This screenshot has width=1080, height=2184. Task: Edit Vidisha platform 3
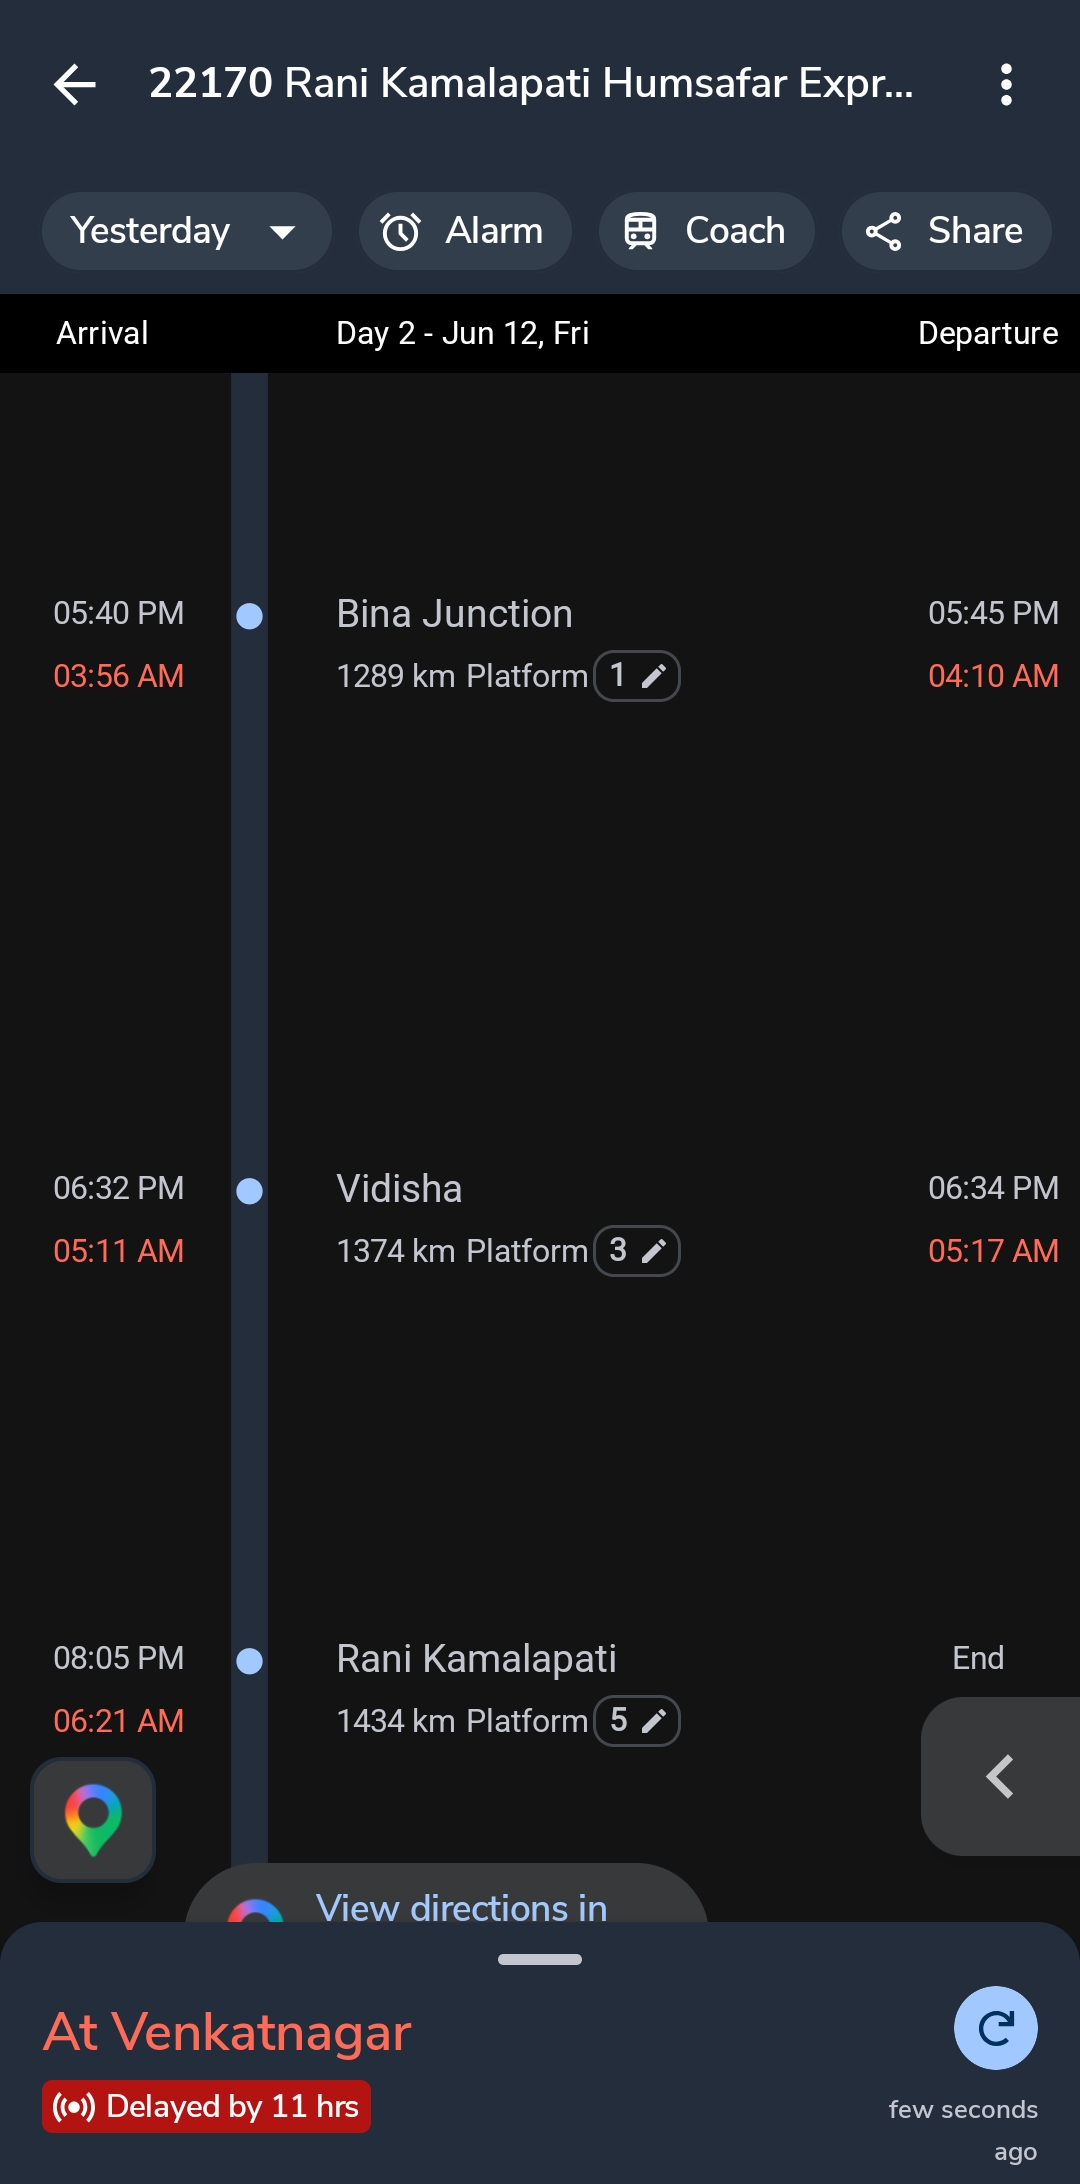[x=637, y=1251]
